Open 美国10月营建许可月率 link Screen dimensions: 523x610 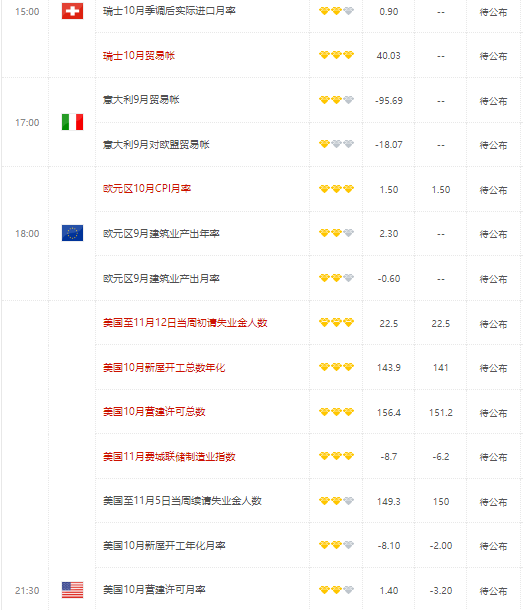coord(154,590)
